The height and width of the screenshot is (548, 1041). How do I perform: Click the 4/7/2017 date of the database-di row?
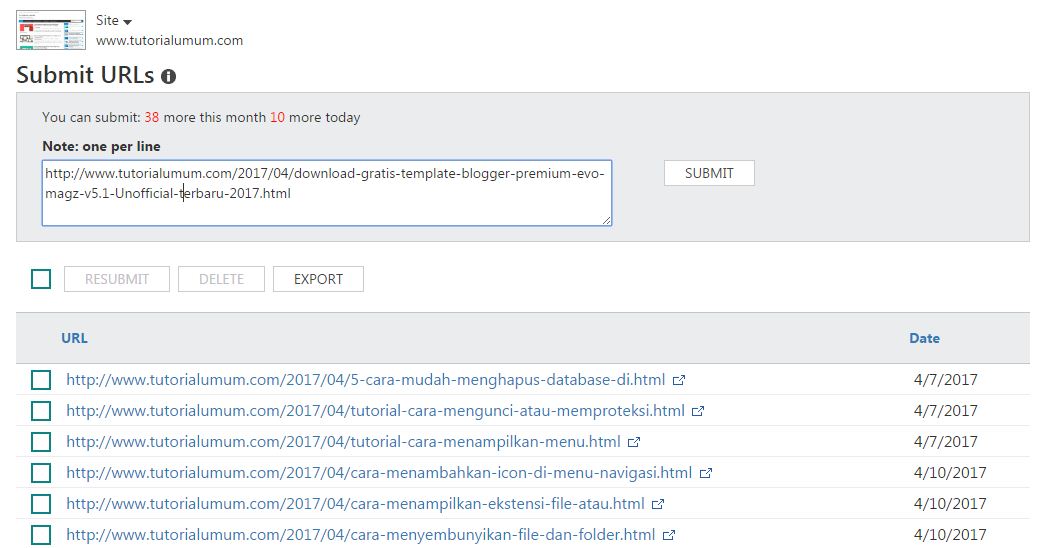(945, 380)
